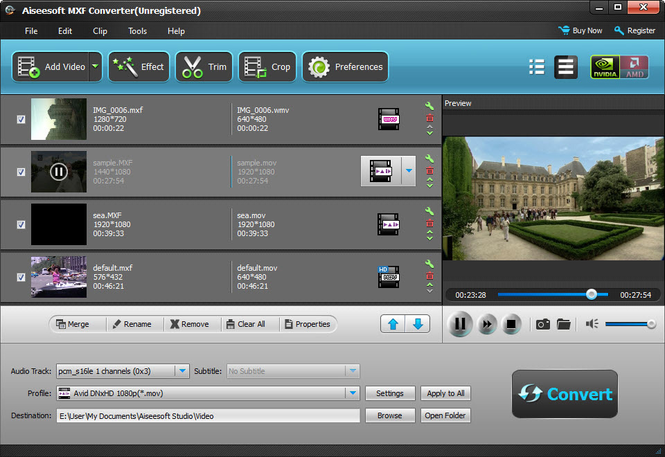Open the File menu
Viewport: 665px width, 457px height.
click(31, 31)
